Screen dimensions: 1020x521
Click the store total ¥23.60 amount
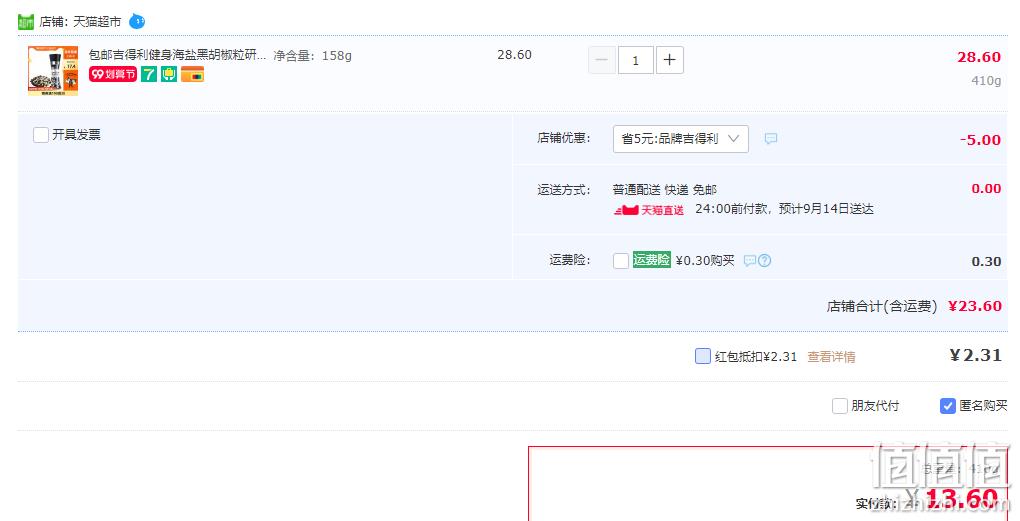pyautogui.click(x=974, y=306)
